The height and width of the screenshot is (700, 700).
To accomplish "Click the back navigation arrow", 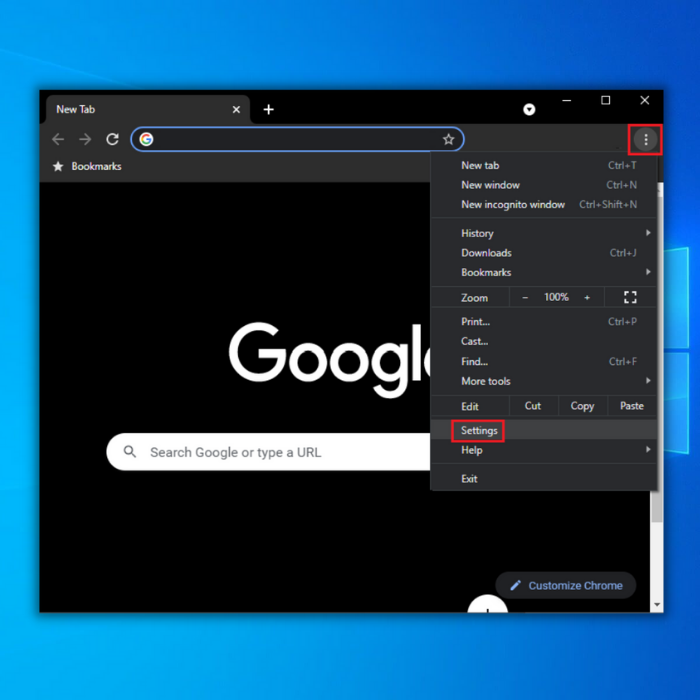I will 58,139.
